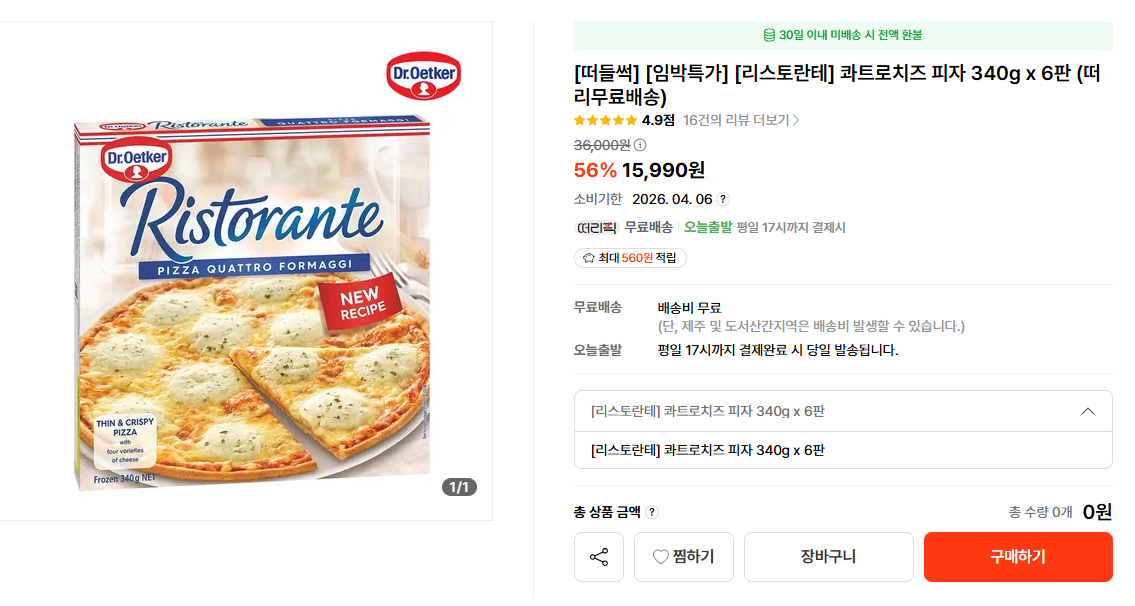Open the Ristorante pizza product image
The height and width of the screenshot is (606, 1135).
point(252,300)
